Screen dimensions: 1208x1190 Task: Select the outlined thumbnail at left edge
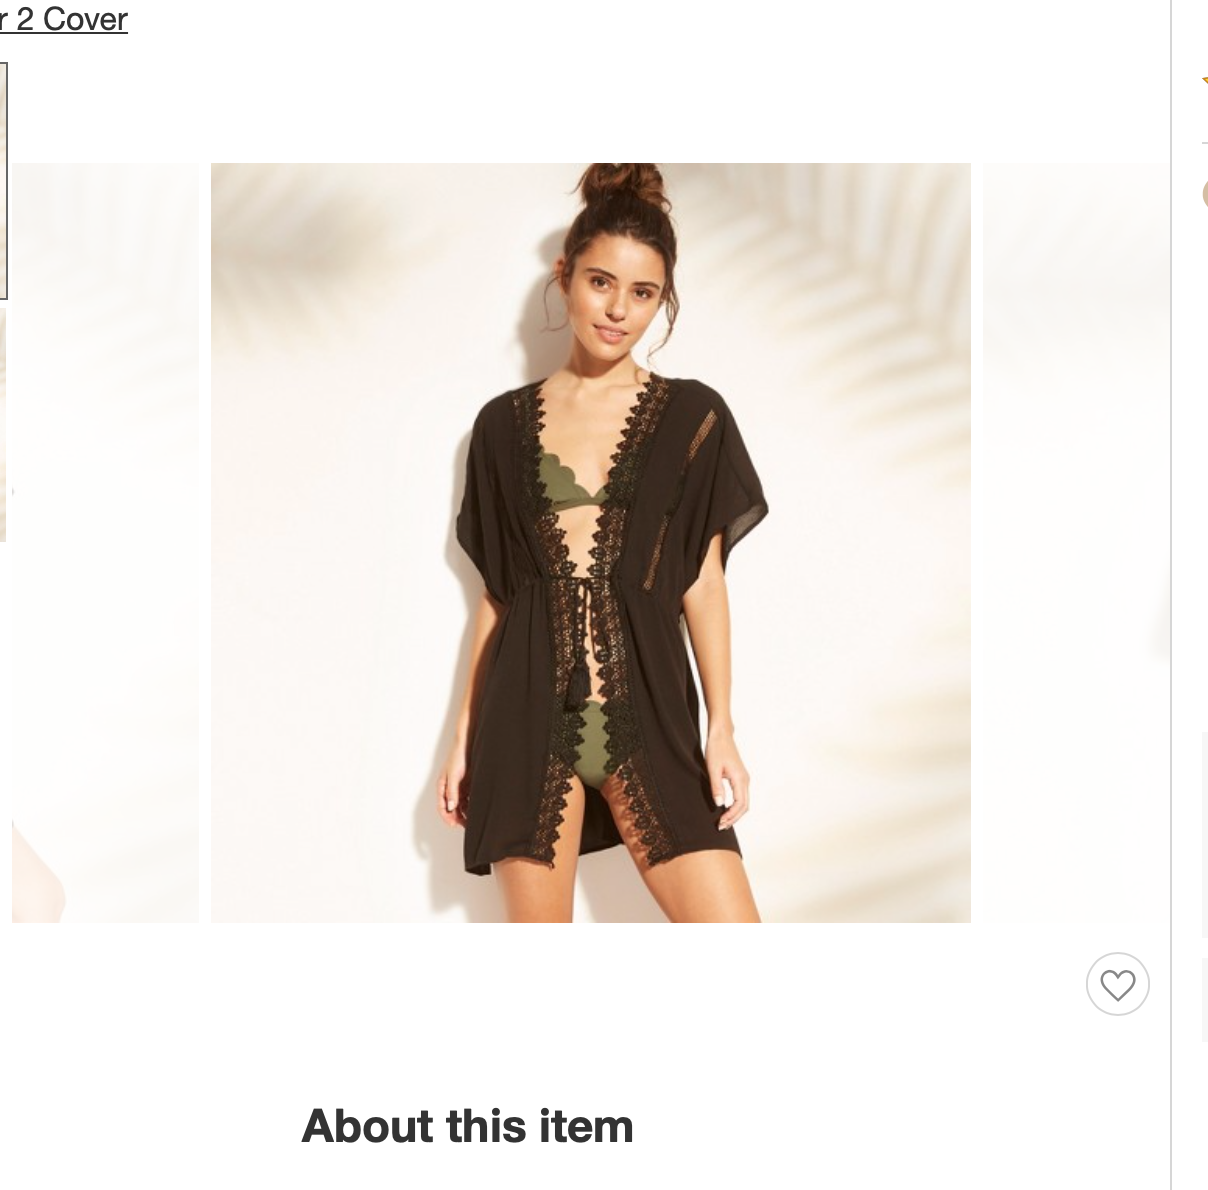pos(4,181)
